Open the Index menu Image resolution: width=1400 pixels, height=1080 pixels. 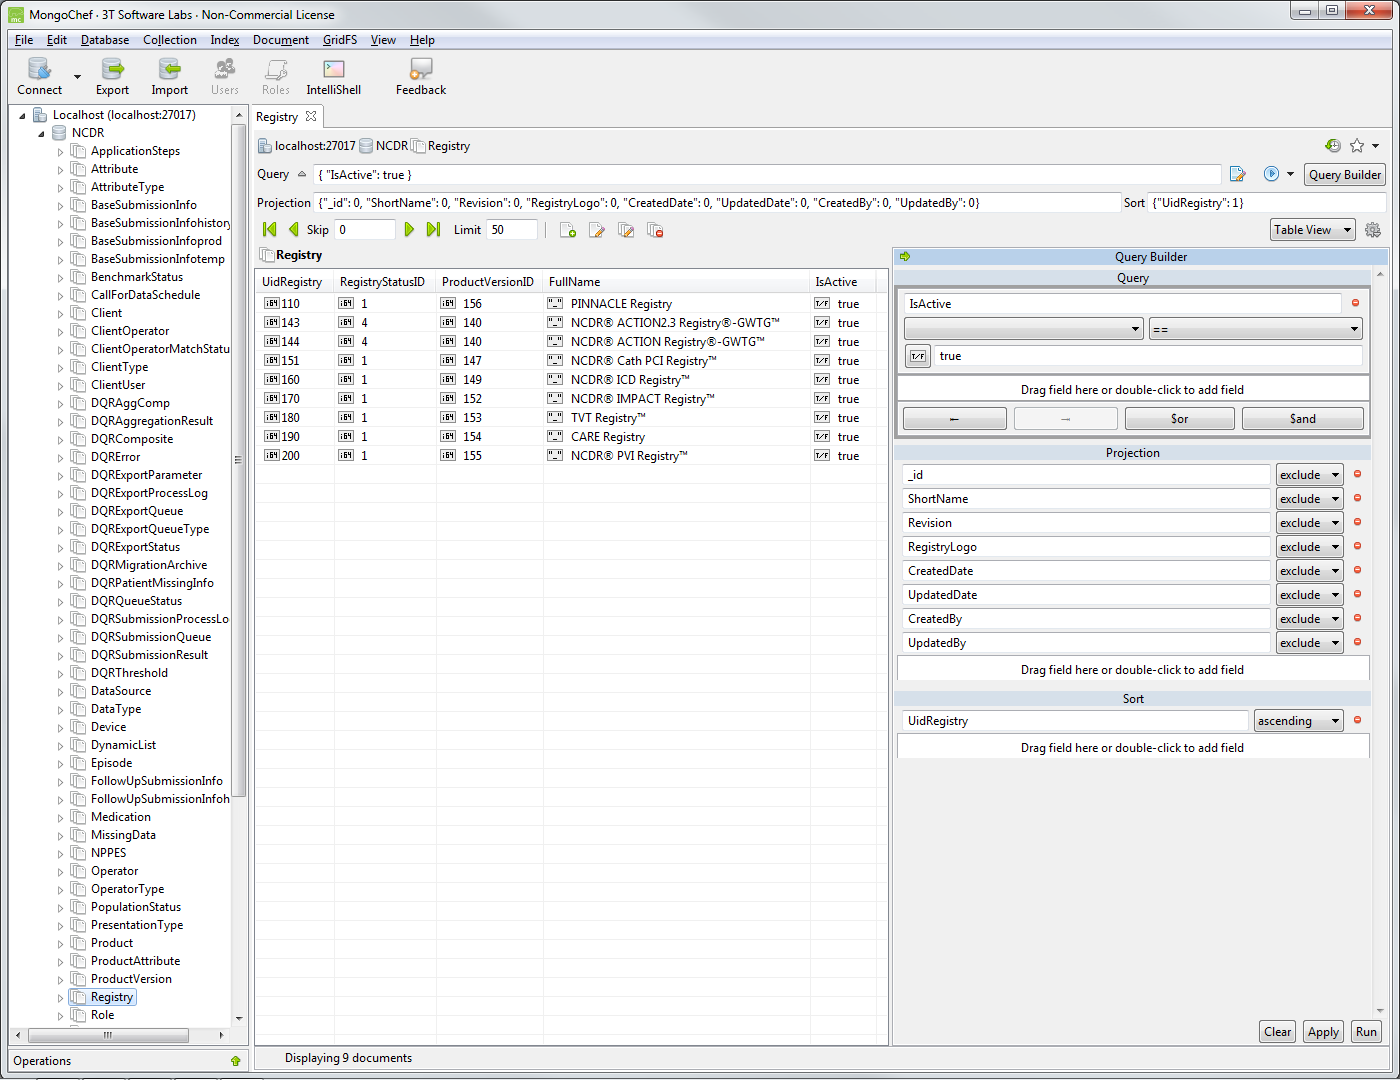pos(225,40)
